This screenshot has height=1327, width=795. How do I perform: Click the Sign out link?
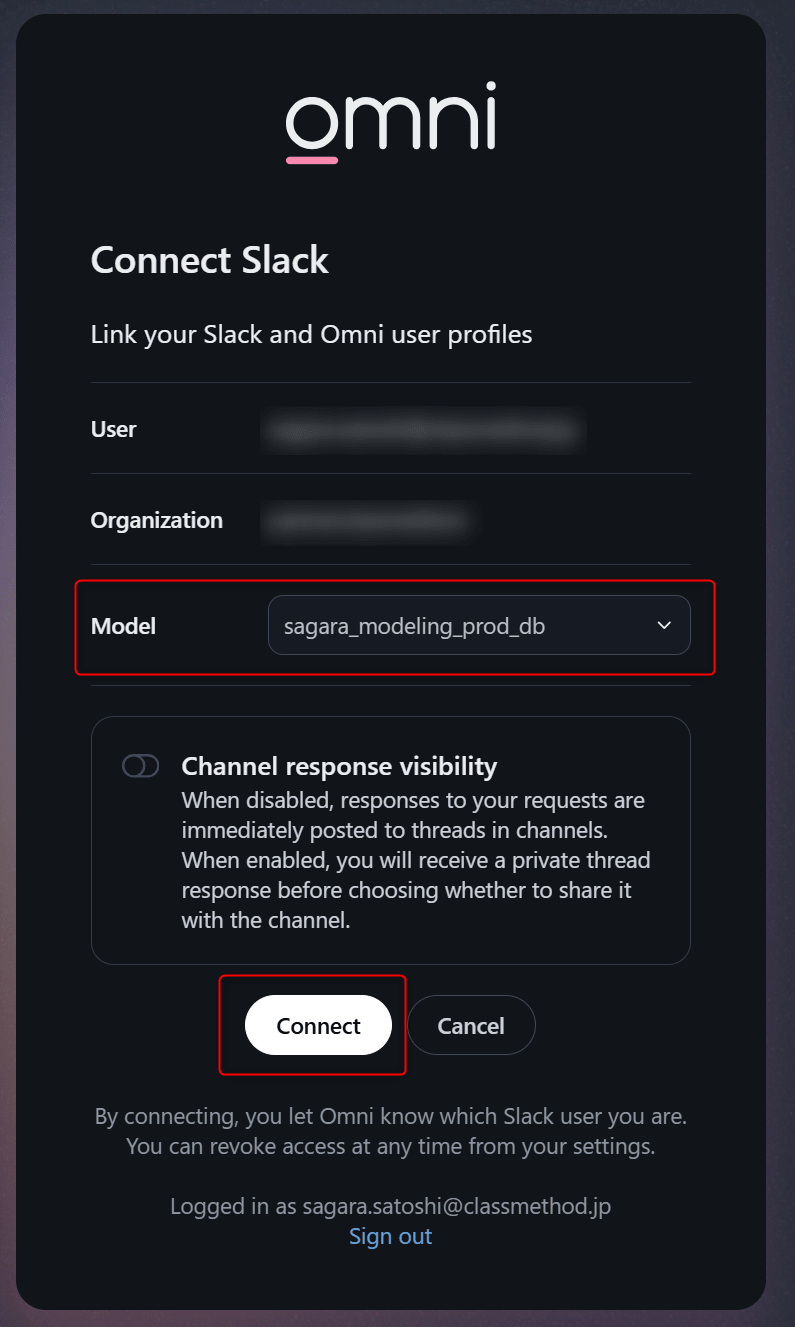(x=390, y=1236)
